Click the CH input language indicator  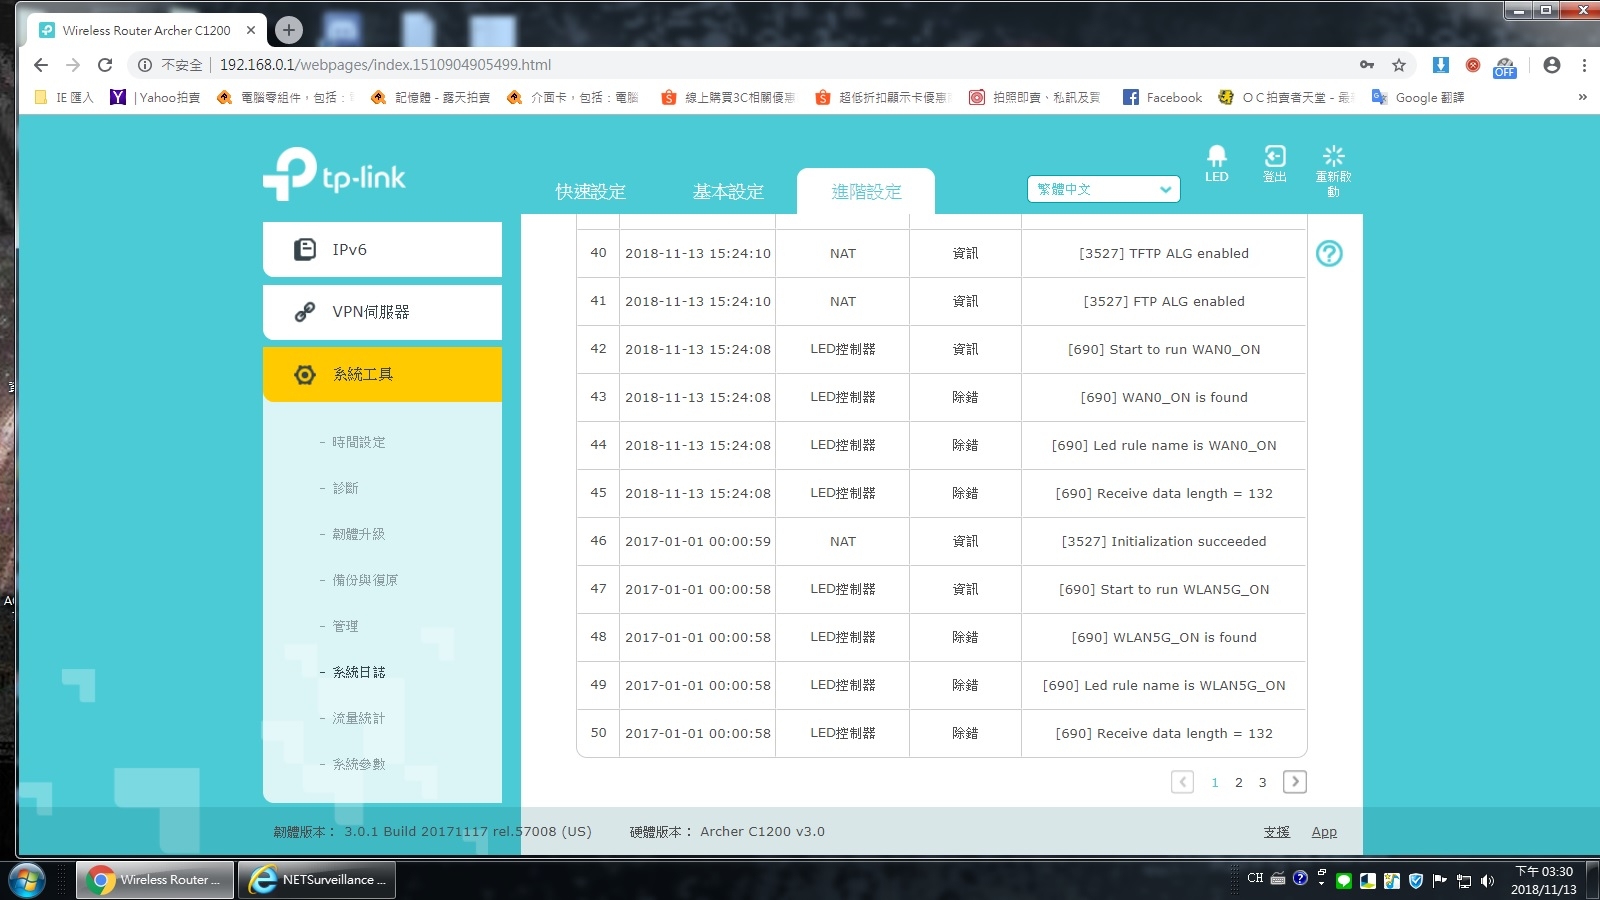pyautogui.click(x=1255, y=878)
